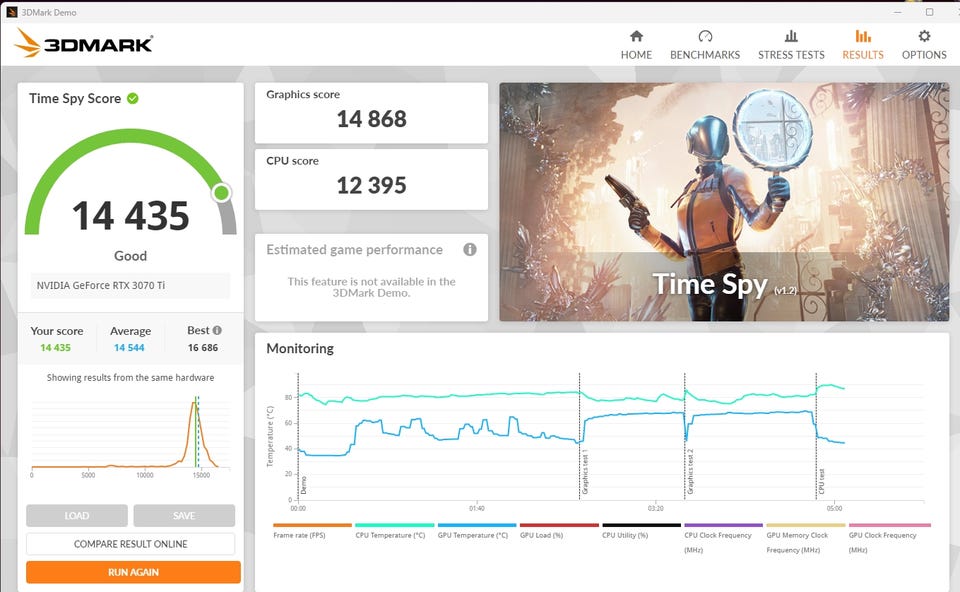The width and height of the screenshot is (960, 592).
Task: Click the info icon beside Best
Action: coord(217,330)
